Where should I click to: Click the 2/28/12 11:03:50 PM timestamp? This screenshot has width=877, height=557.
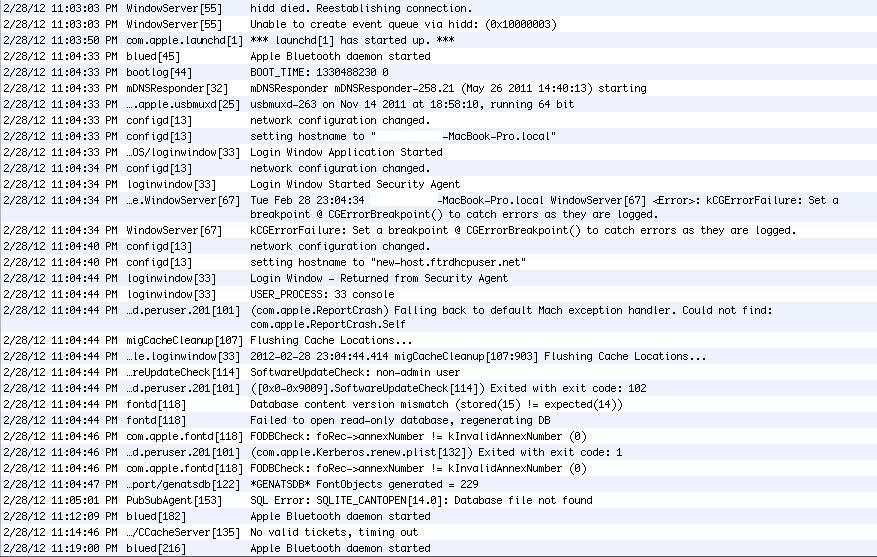[x=60, y=40]
